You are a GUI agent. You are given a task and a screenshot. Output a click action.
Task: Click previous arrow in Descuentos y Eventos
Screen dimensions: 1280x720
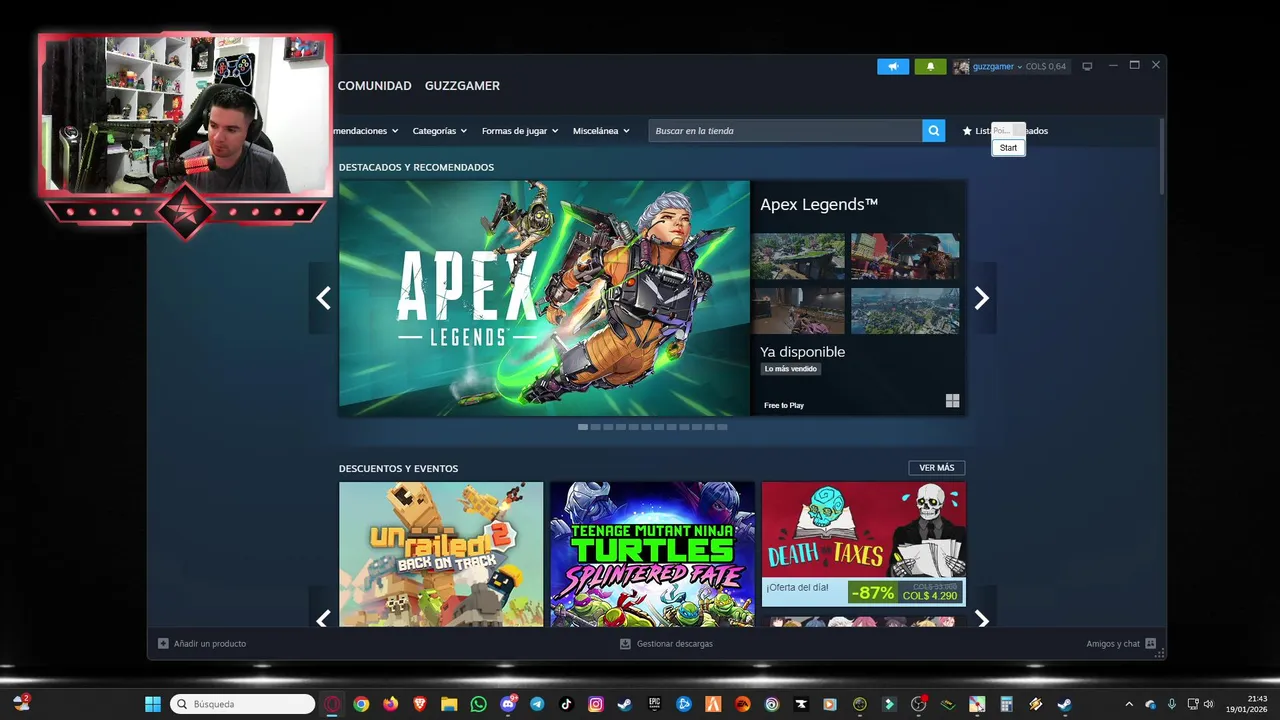point(323,620)
